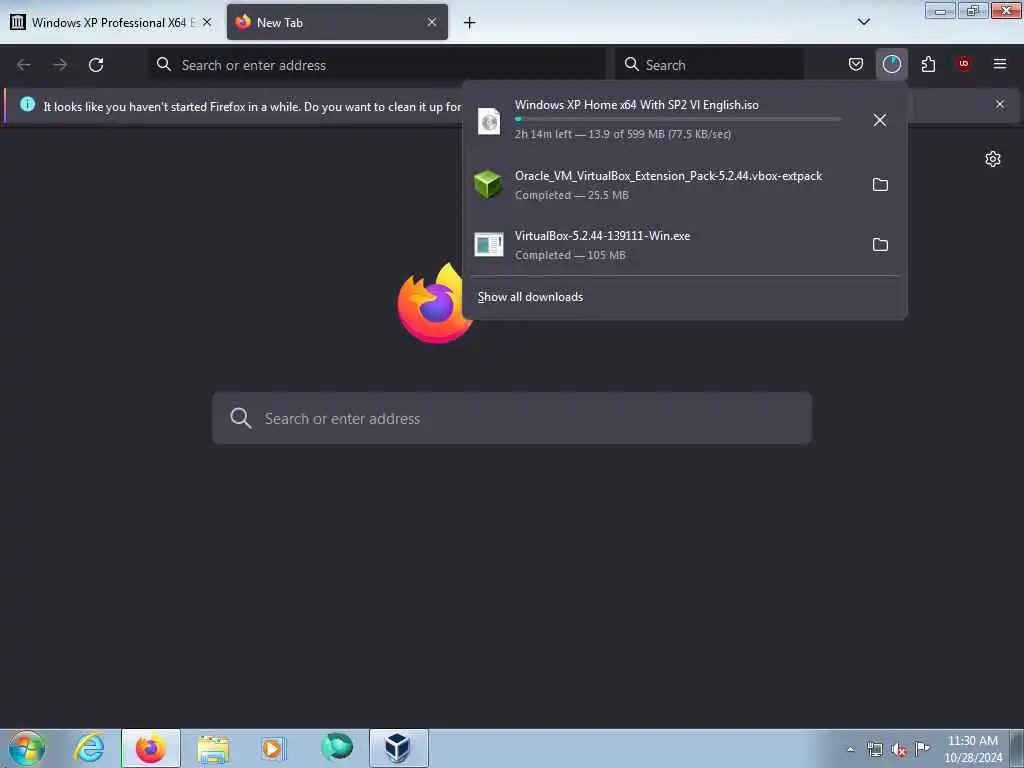The height and width of the screenshot is (768, 1024).
Task: Expand the List all tabs chevron
Action: click(863, 22)
